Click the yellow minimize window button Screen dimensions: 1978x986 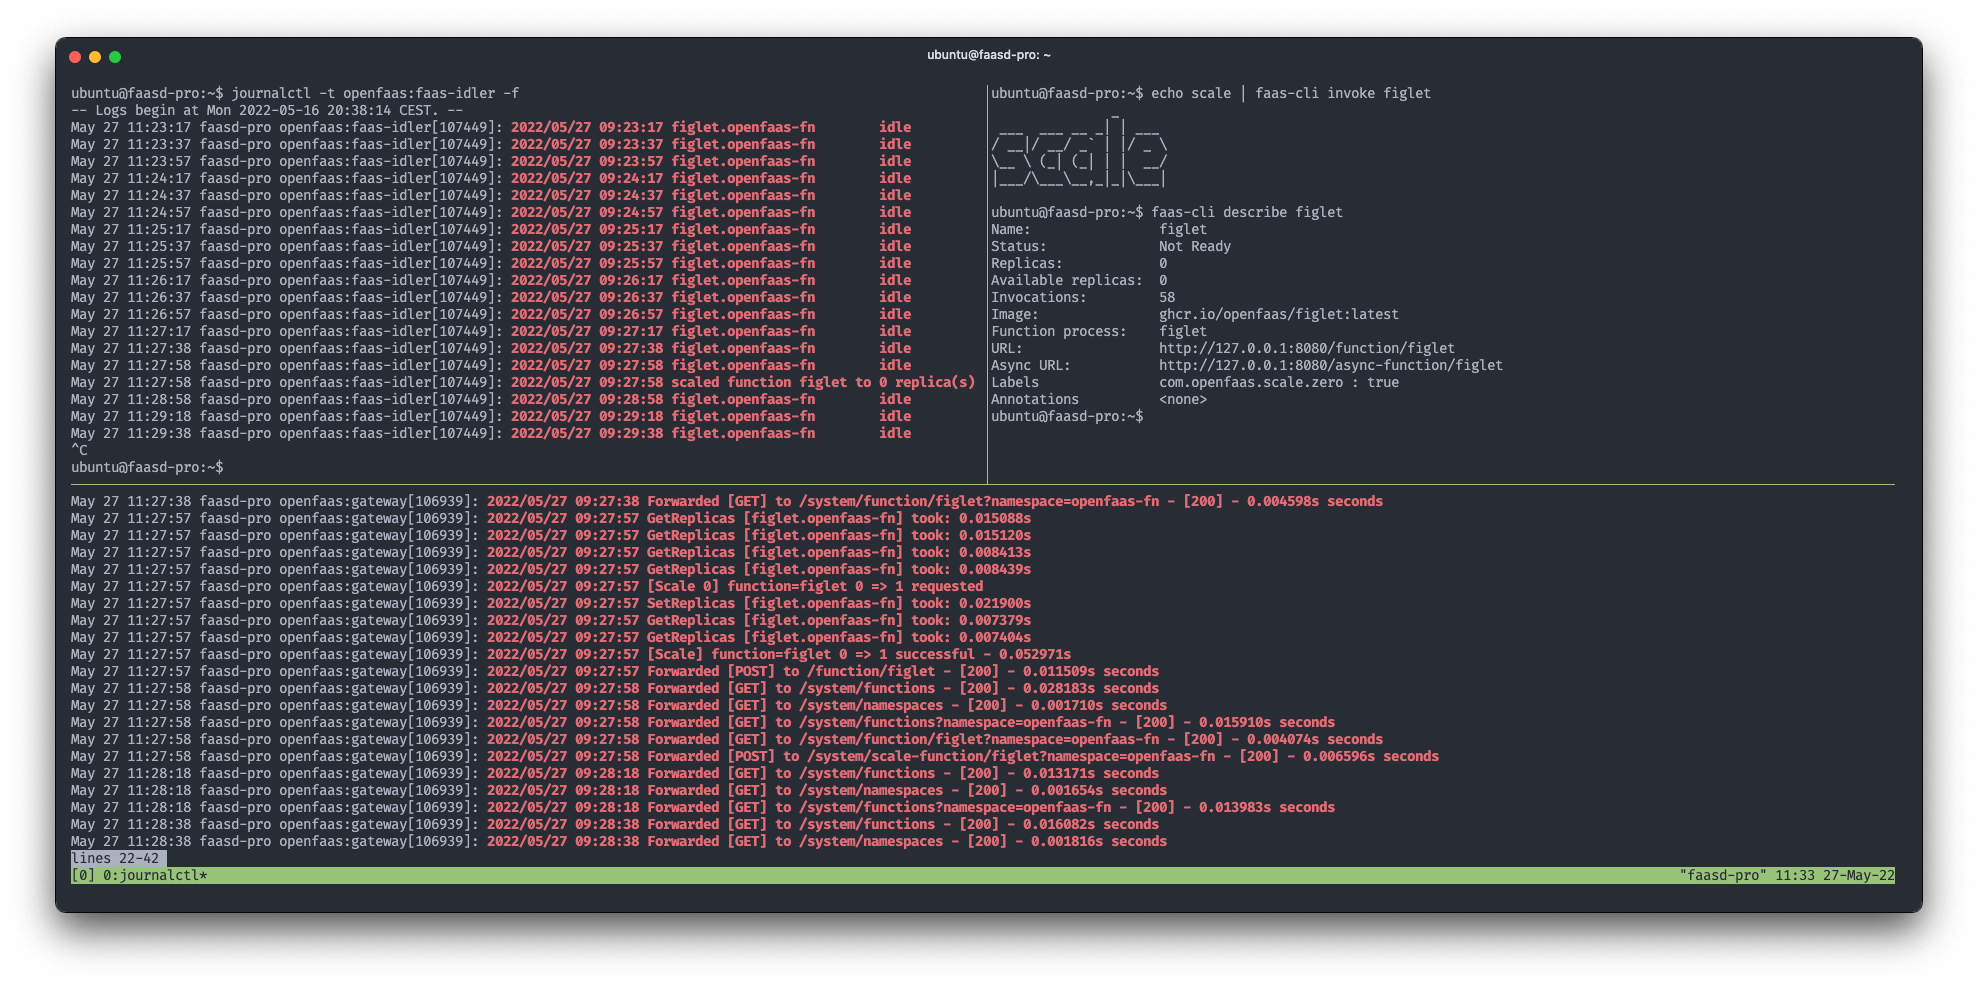pos(95,57)
